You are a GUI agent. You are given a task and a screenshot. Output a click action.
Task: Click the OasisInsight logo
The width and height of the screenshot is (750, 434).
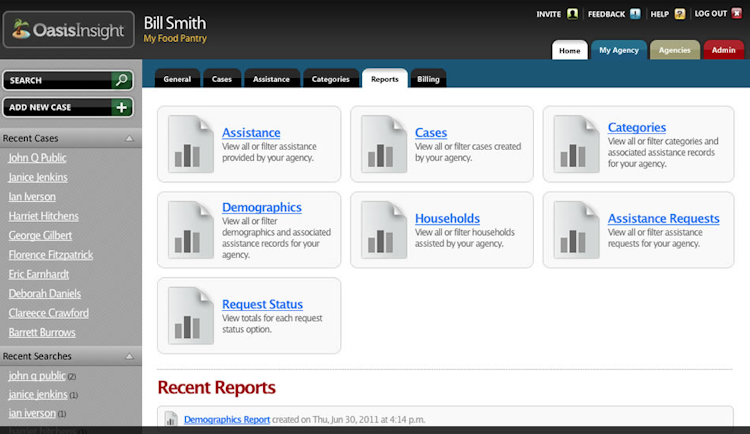(x=68, y=30)
